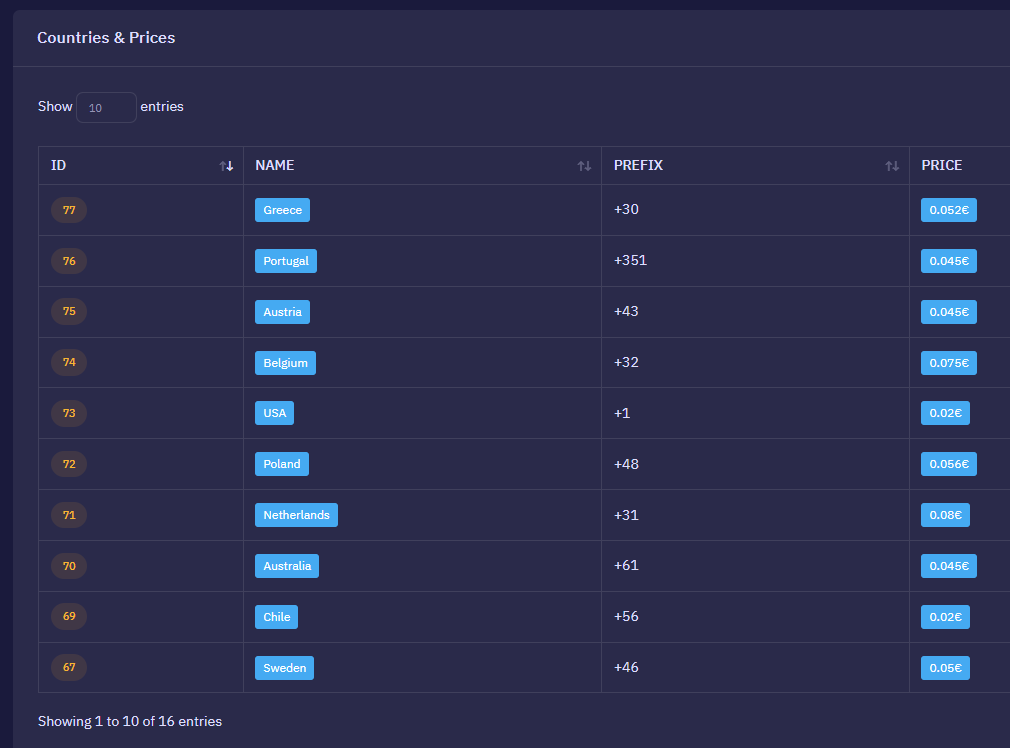Click ID badge 77
Viewport: 1010px width, 748px height.
(x=69, y=210)
